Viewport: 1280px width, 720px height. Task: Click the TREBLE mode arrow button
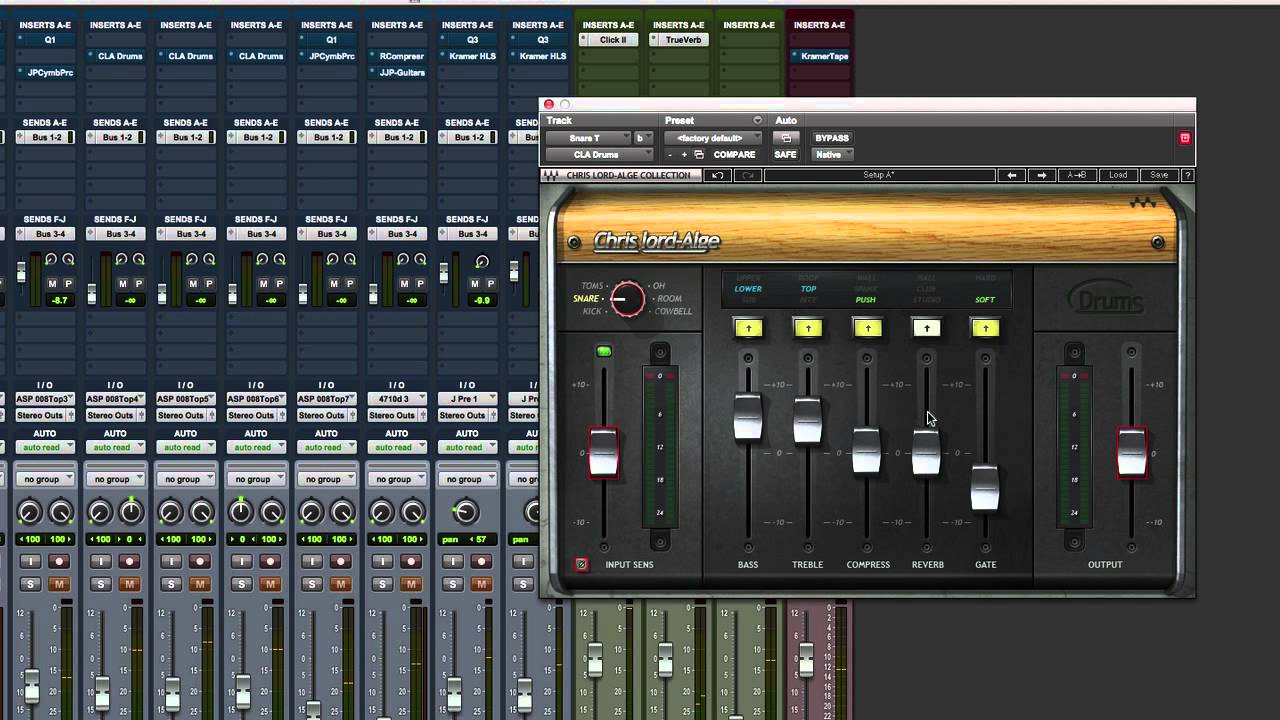point(808,328)
